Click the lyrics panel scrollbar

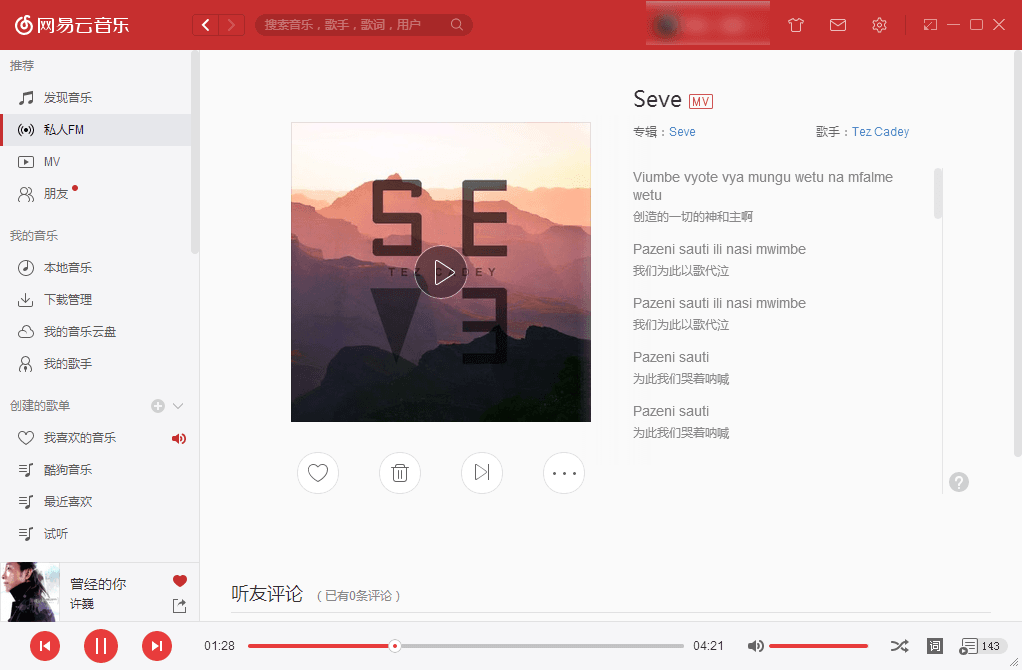tap(938, 194)
